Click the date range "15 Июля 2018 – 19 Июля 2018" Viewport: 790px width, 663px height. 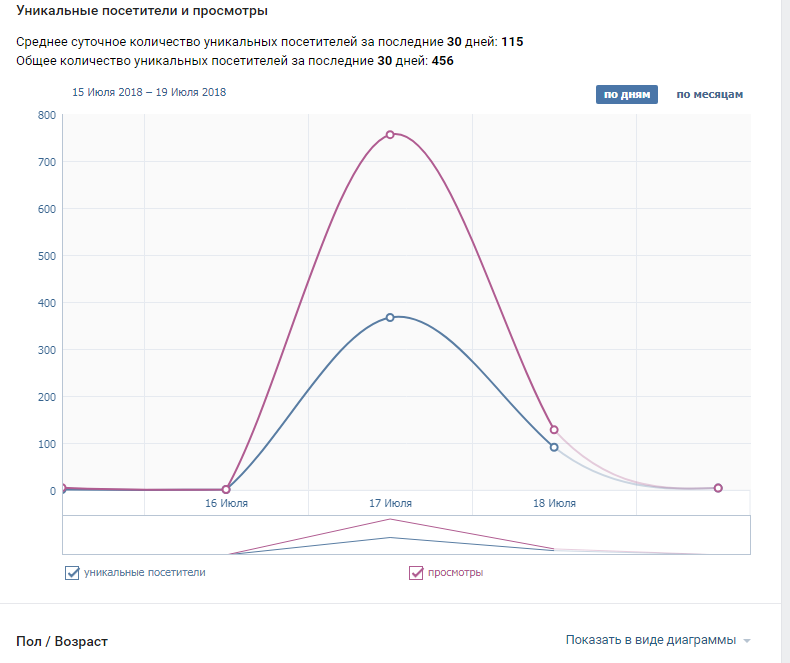coord(149,93)
